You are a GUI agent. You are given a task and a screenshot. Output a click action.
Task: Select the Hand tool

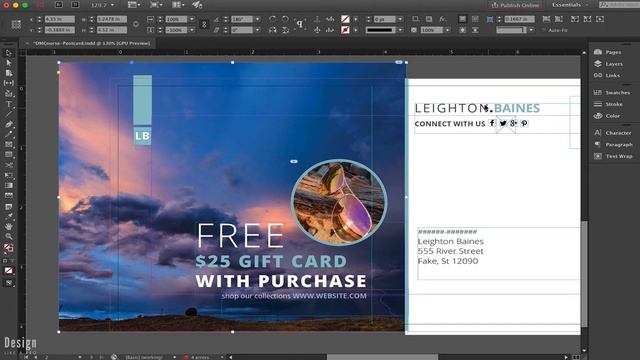tap(9, 227)
